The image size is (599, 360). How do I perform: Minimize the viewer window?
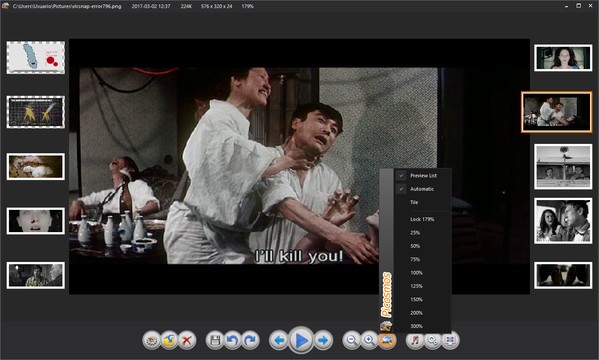tap(566, 6)
